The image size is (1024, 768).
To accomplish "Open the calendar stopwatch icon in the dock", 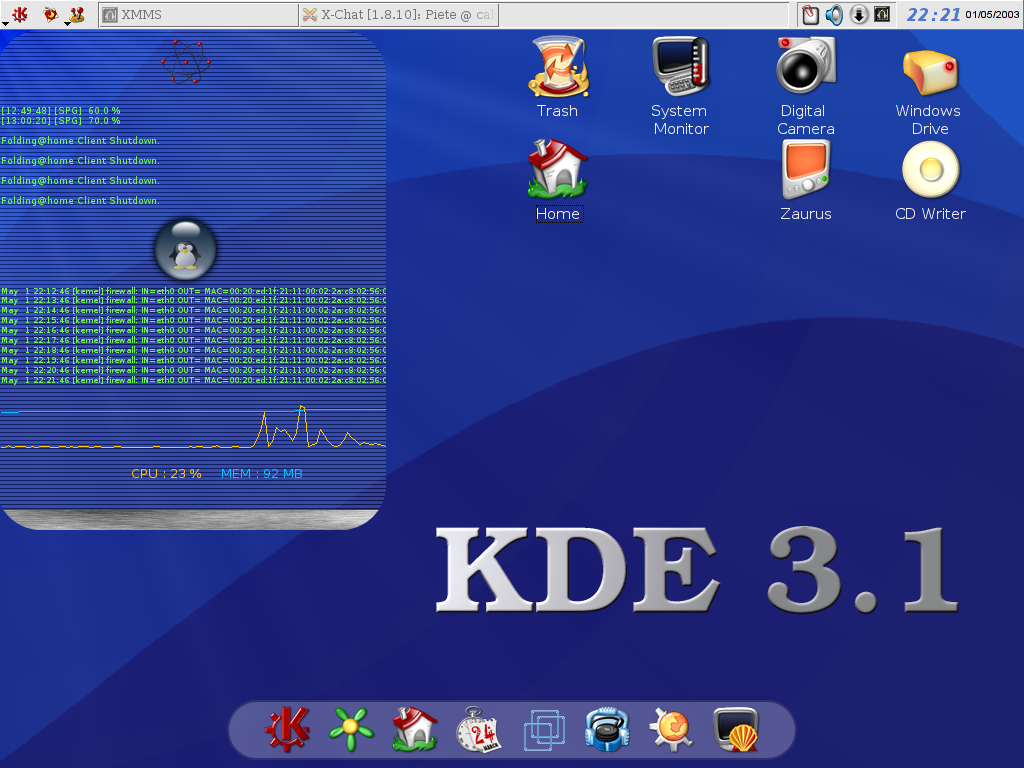I will pyautogui.click(x=479, y=729).
